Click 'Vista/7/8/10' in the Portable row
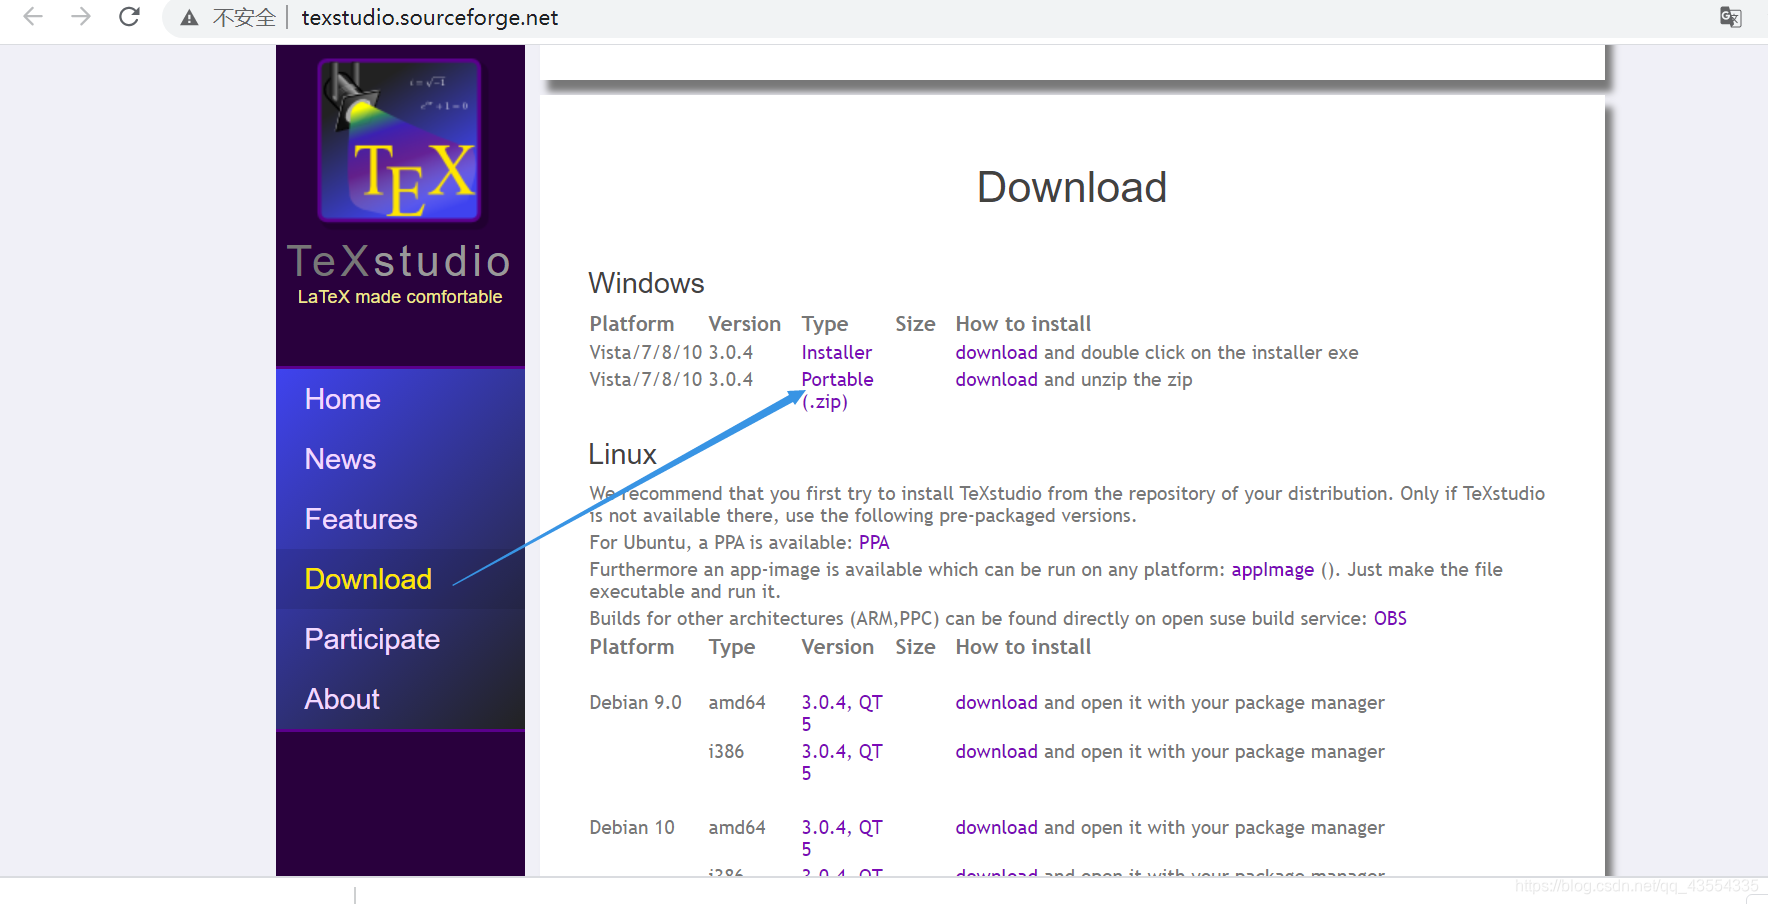 (x=646, y=379)
